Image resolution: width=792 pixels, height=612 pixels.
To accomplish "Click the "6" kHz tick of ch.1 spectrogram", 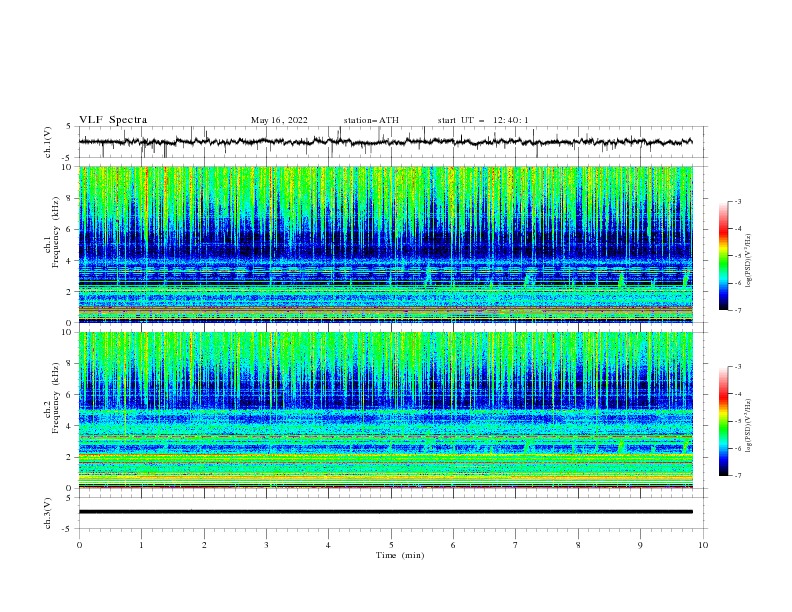I will click(x=71, y=229).
